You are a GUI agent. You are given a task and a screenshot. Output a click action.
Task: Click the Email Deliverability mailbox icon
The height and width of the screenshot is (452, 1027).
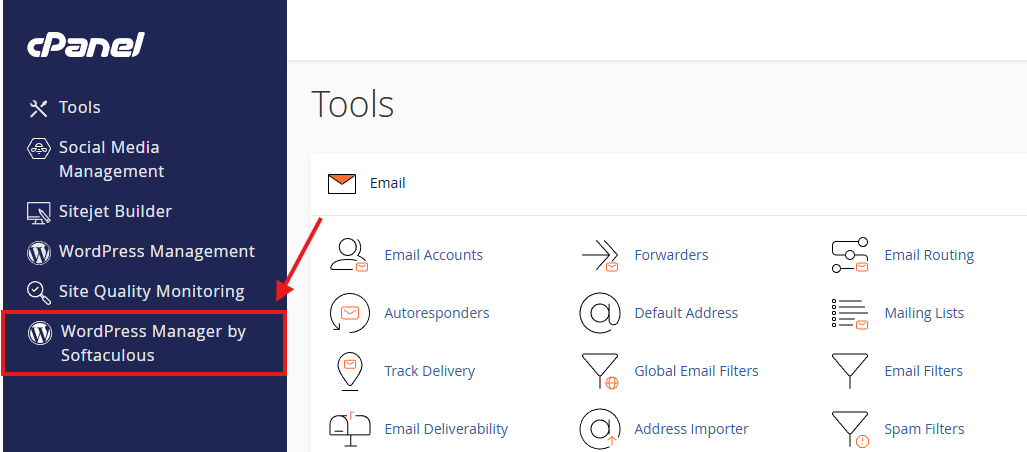coord(349,430)
